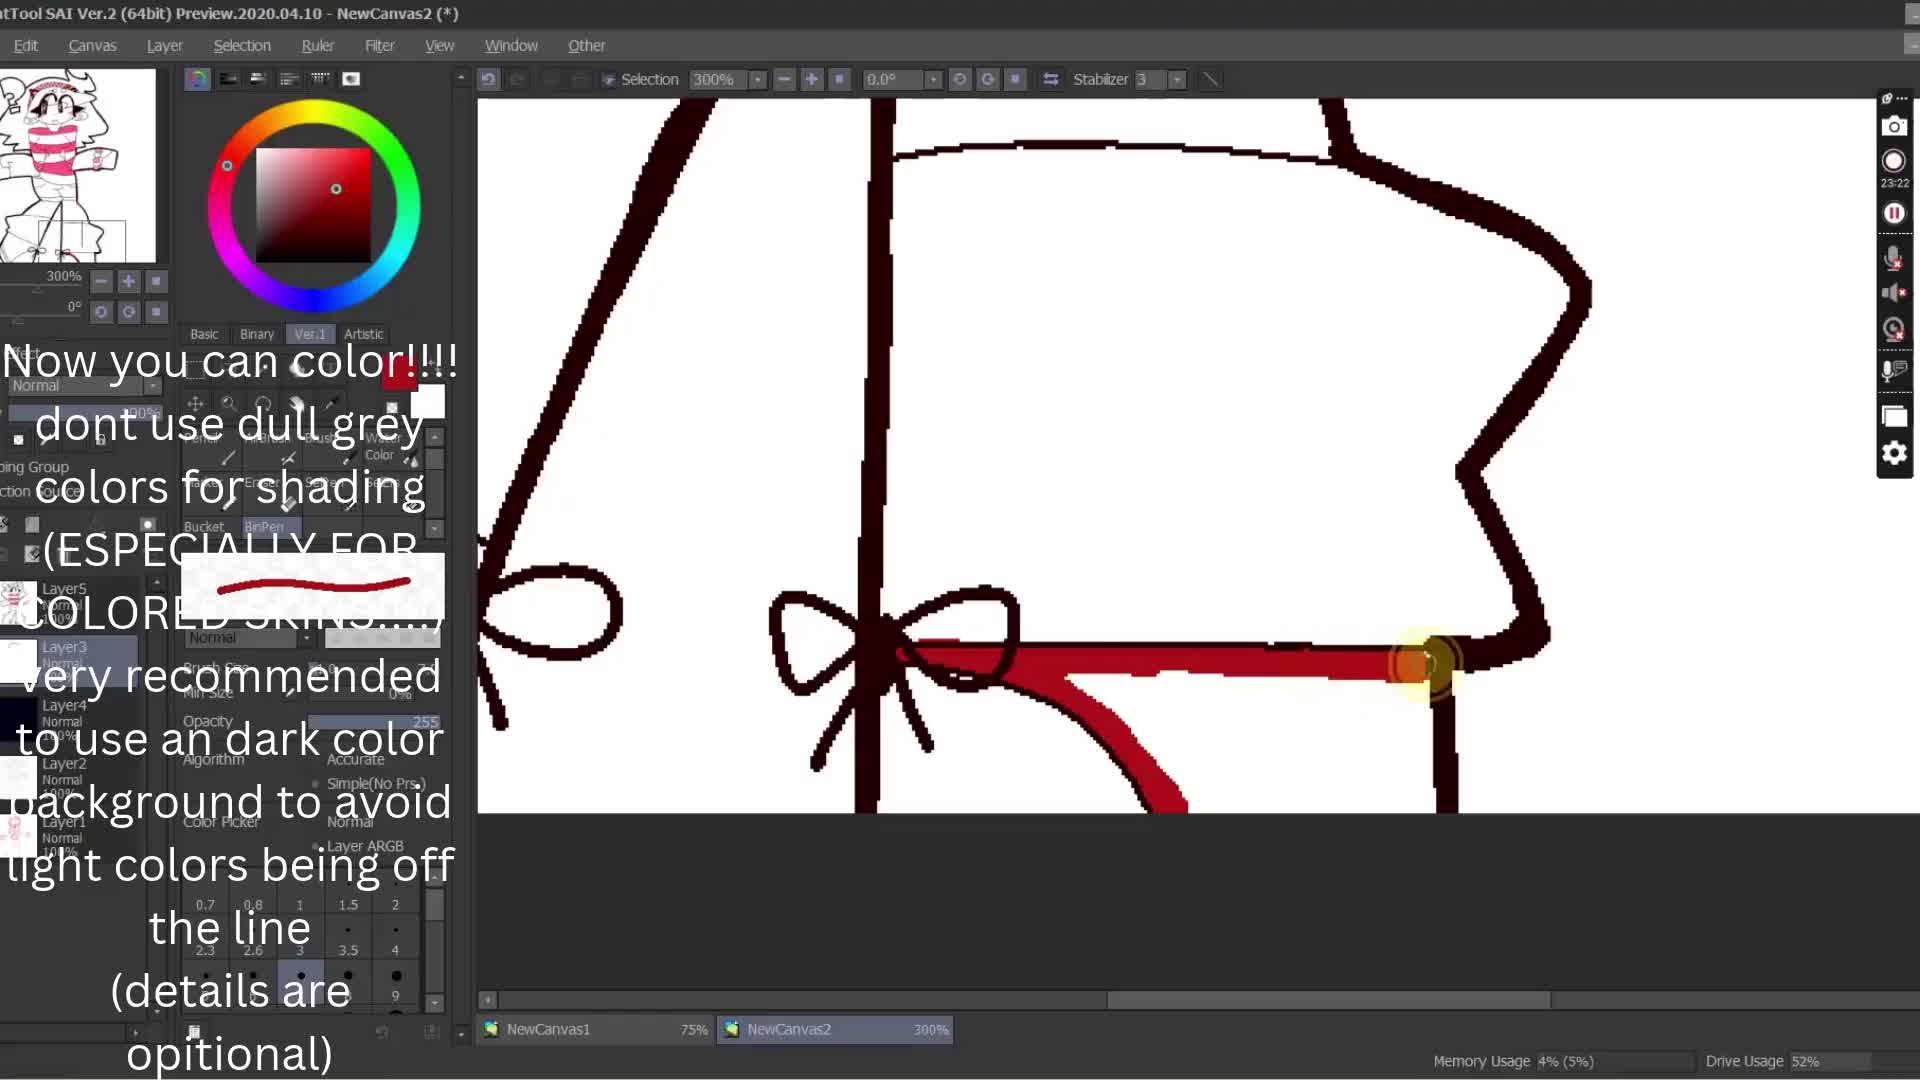Screen dimensions: 1920x1080
Task: Select the Layer4 layer
Action: coord(70,719)
